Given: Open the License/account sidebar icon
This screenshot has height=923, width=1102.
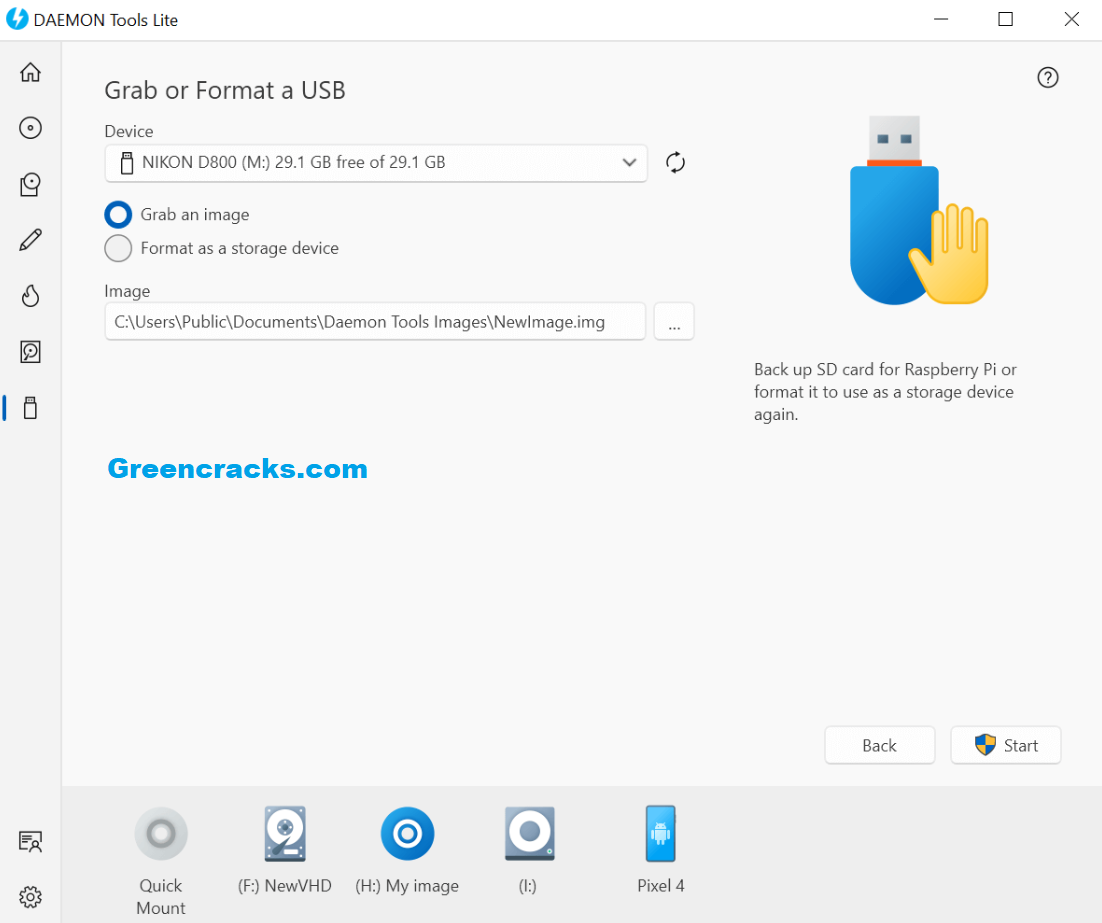Looking at the screenshot, I should coord(30,841).
